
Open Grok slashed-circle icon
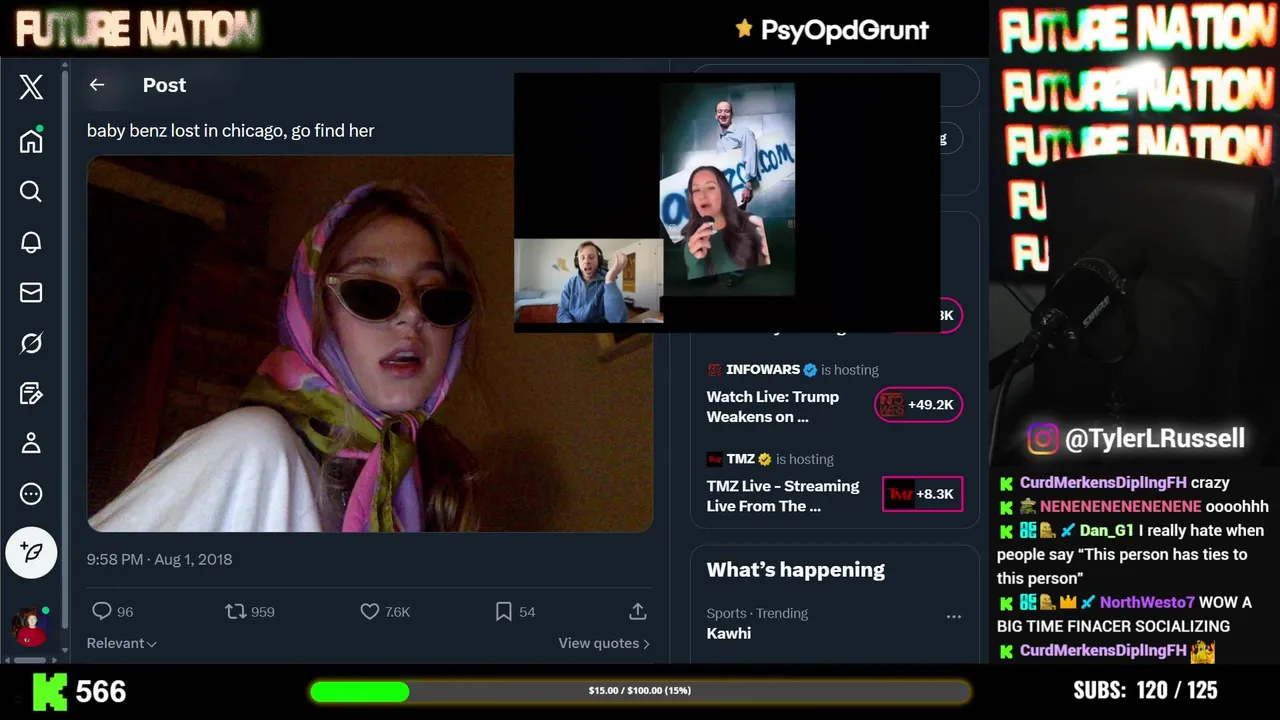tap(31, 343)
